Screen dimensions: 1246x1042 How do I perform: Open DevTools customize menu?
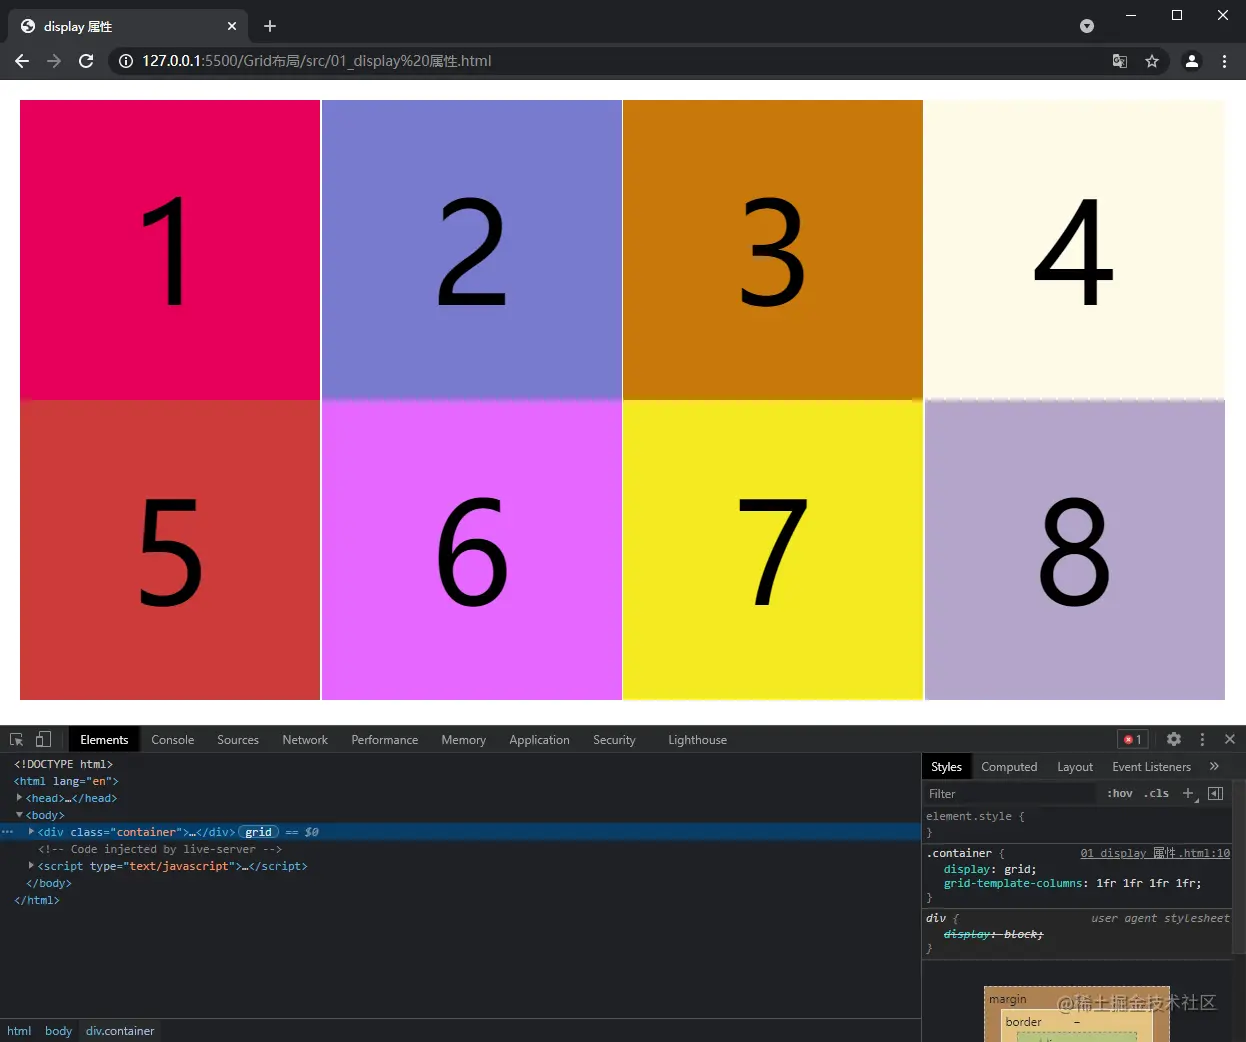click(1203, 740)
